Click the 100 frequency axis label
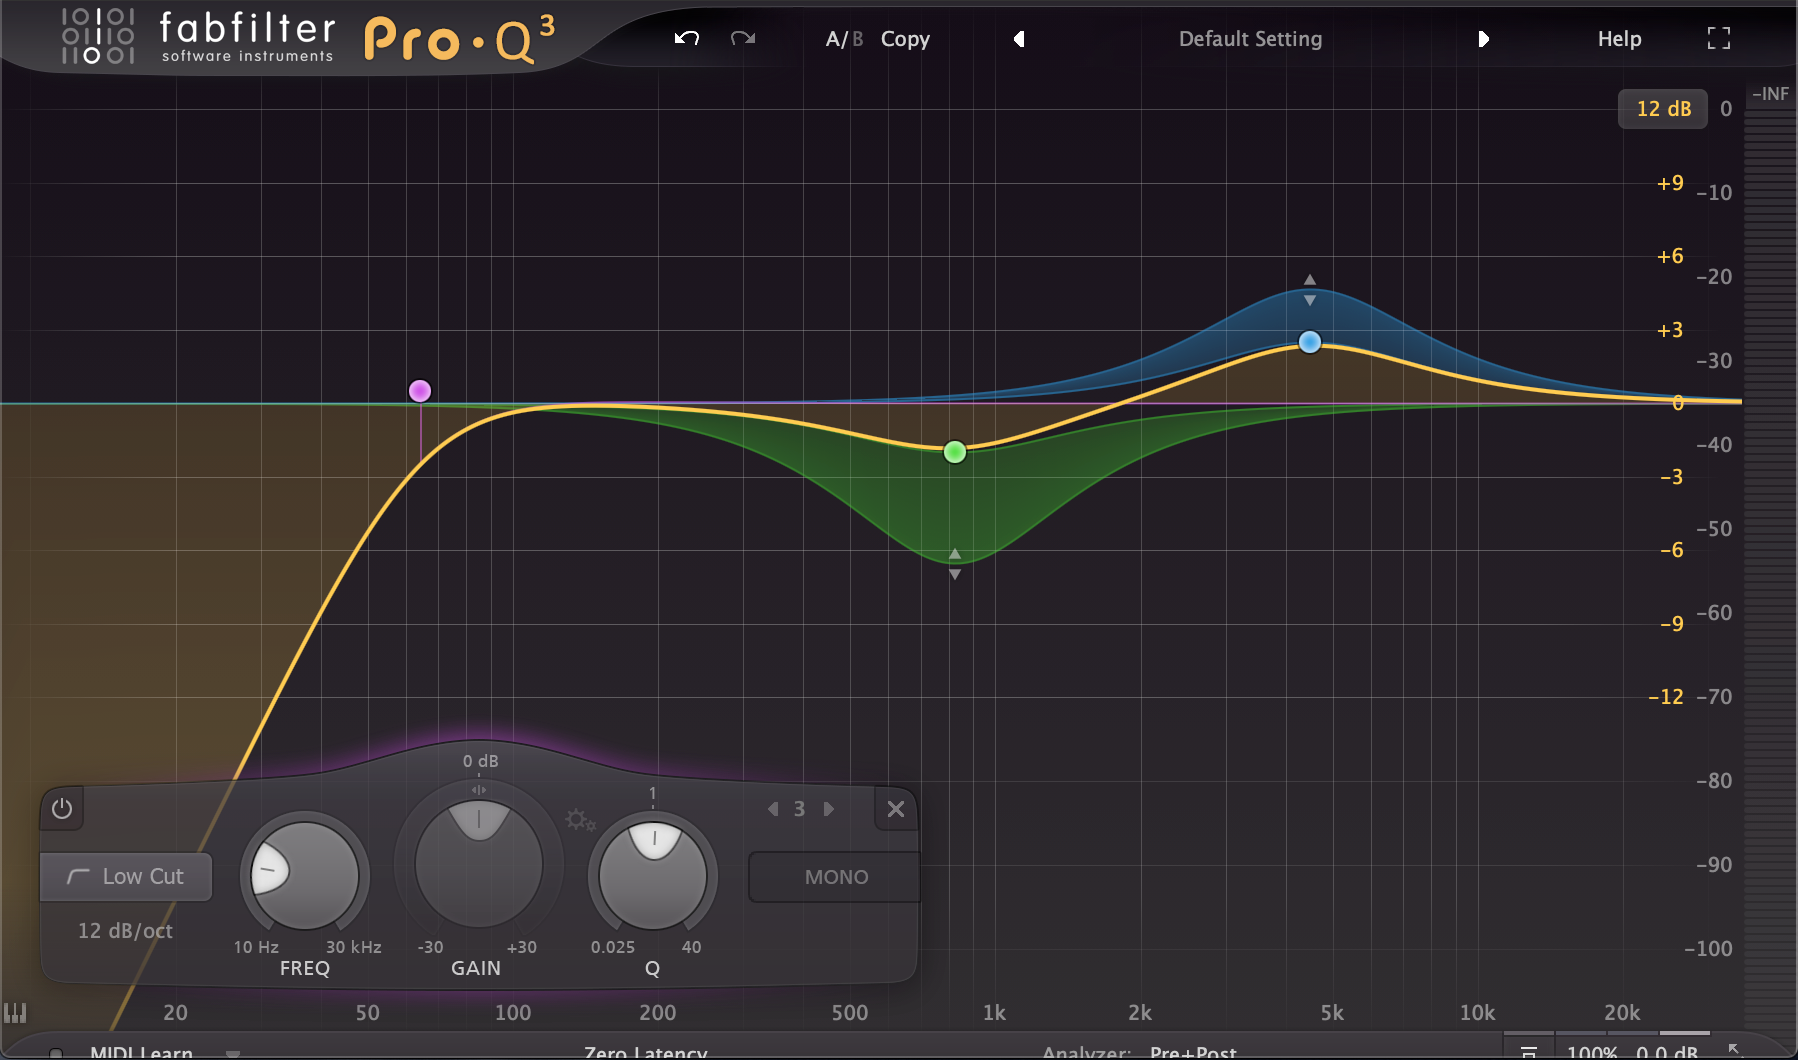Image resolution: width=1798 pixels, height=1060 pixels. (x=513, y=1012)
